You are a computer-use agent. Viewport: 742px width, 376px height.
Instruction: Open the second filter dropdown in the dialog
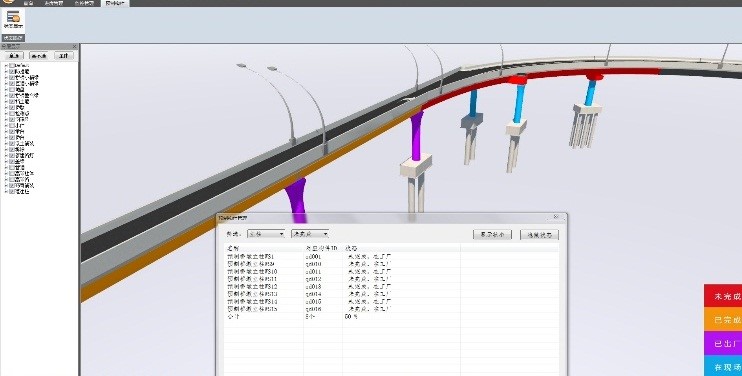[310, 234]
